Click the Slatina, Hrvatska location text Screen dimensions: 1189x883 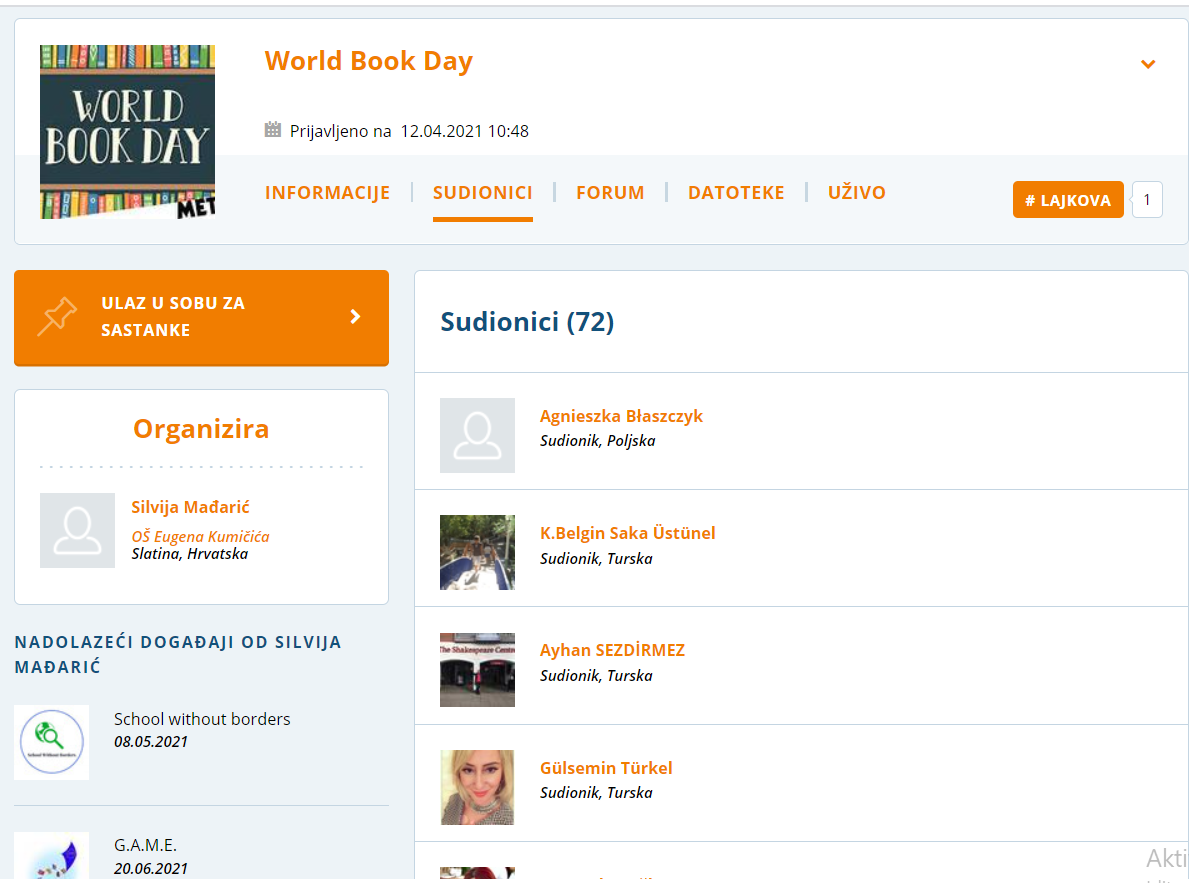tap(190, 554)
